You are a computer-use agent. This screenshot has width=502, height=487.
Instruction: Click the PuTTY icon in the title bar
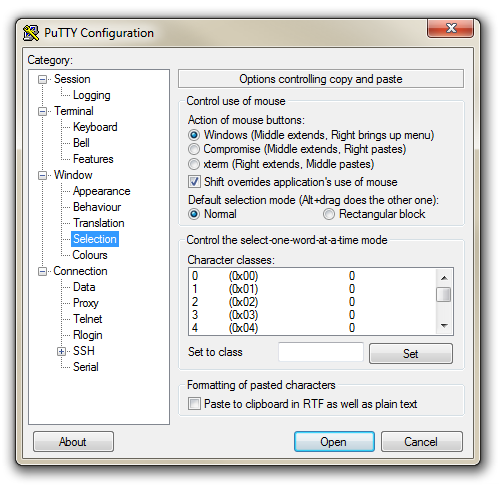click(x=31, y=33)
